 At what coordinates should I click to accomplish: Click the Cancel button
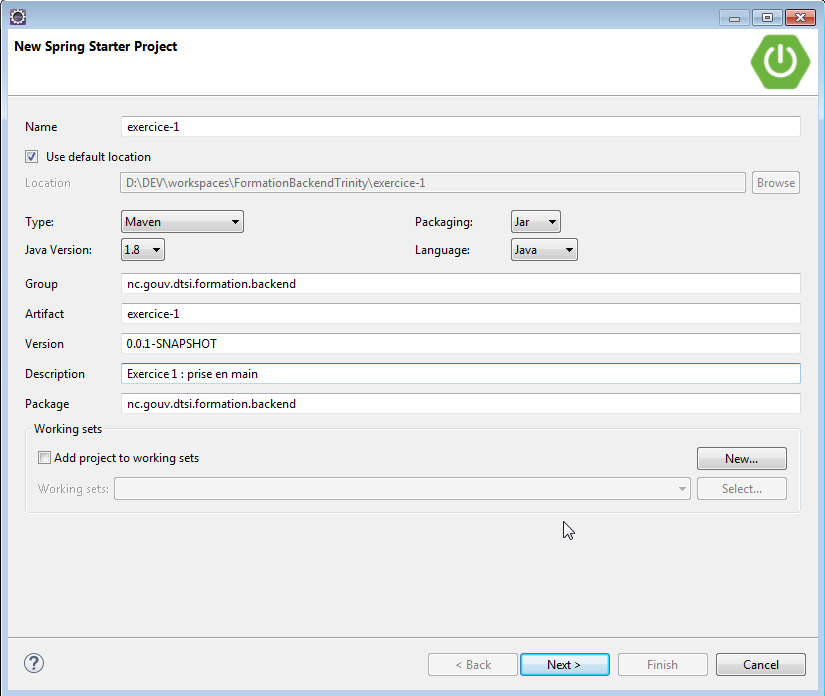coord(760,664)
